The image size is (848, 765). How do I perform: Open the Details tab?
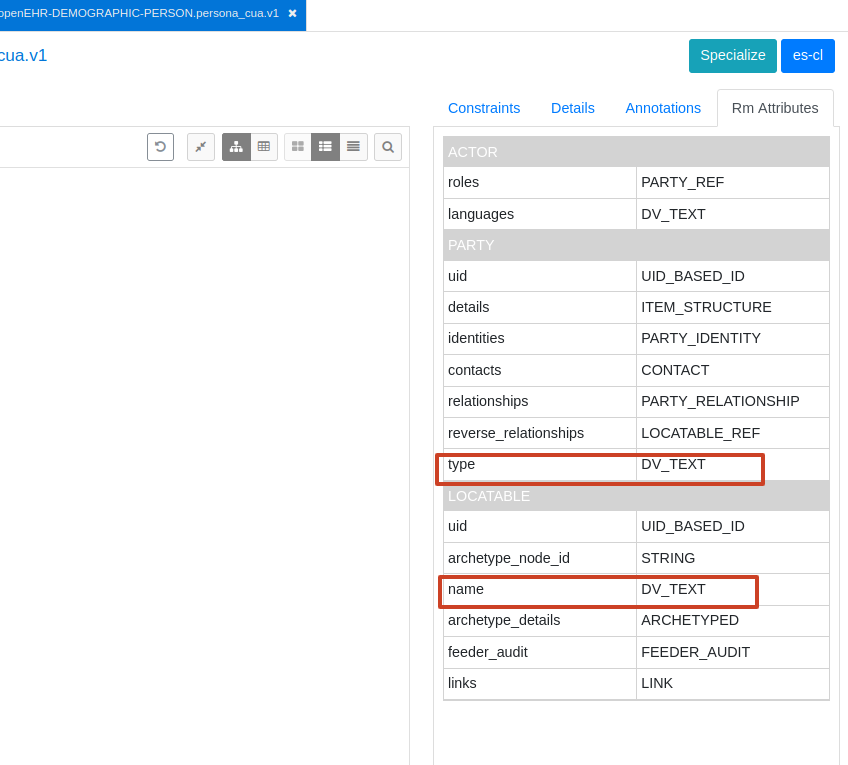tap(573, 108)
